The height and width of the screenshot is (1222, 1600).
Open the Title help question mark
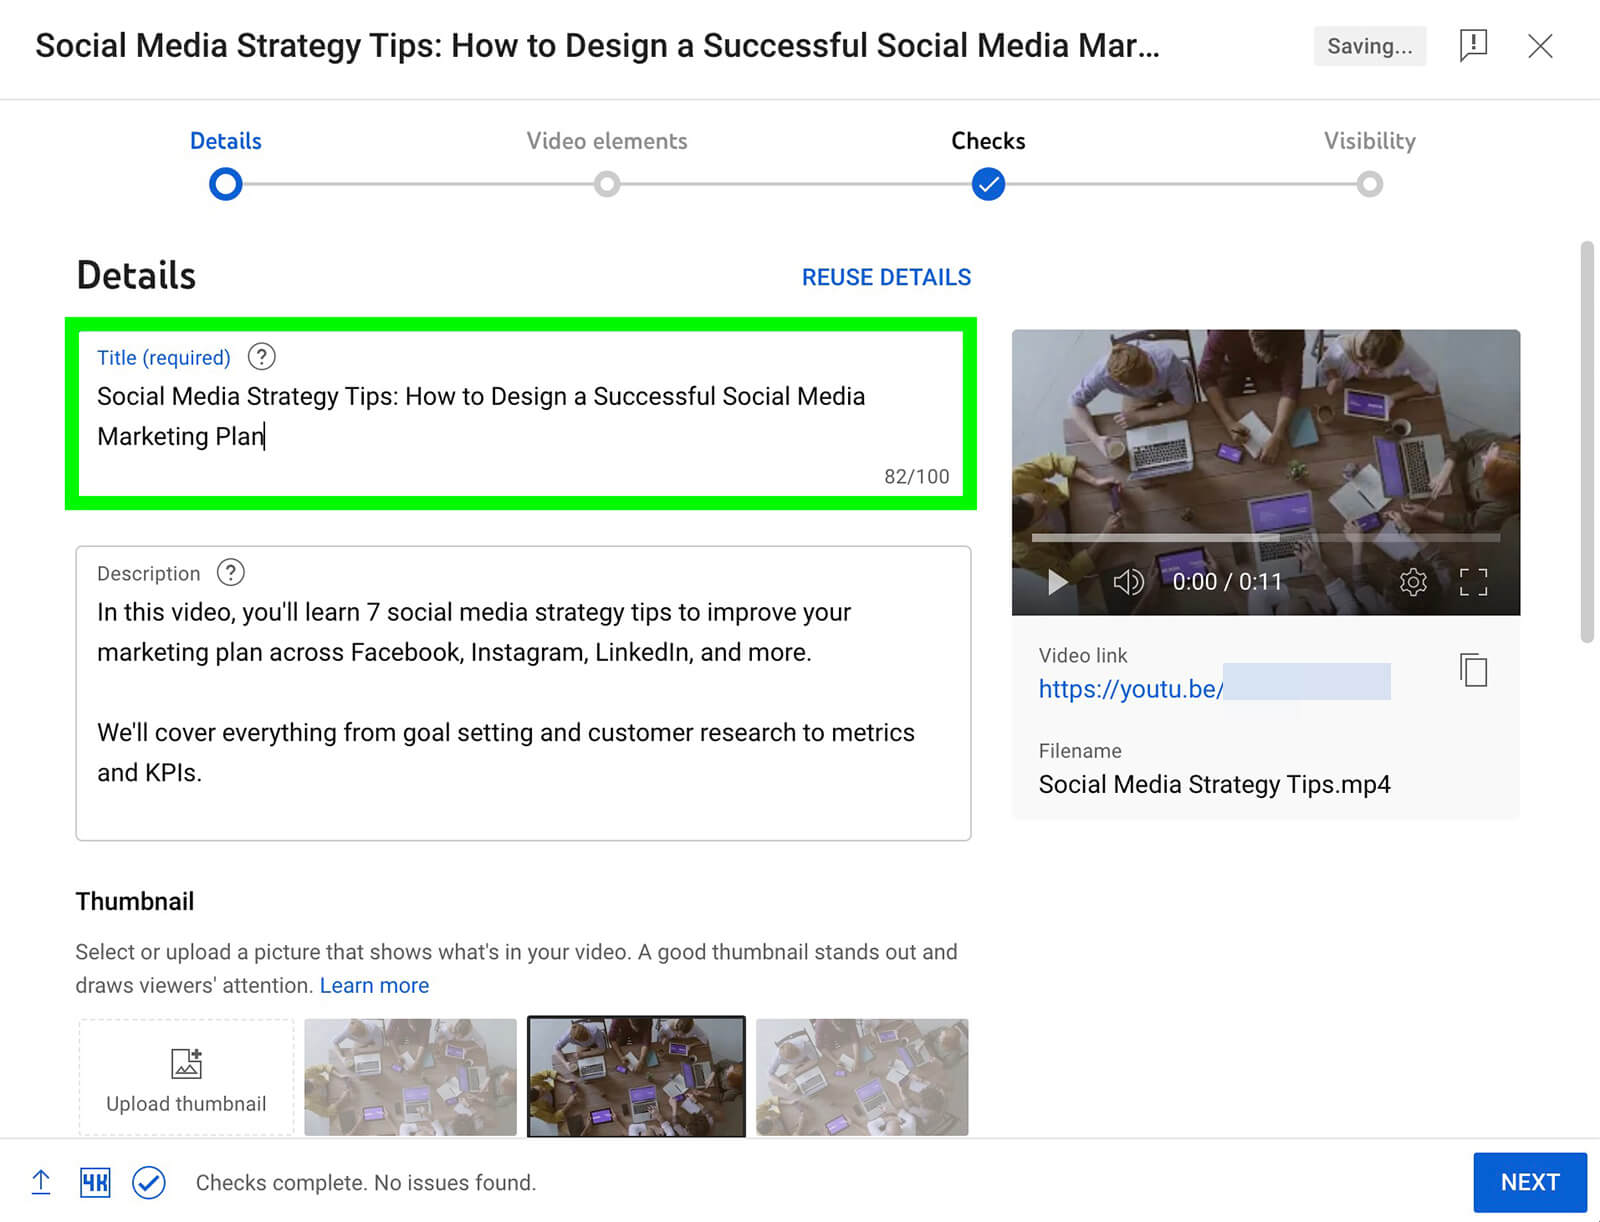coord(262,357)
